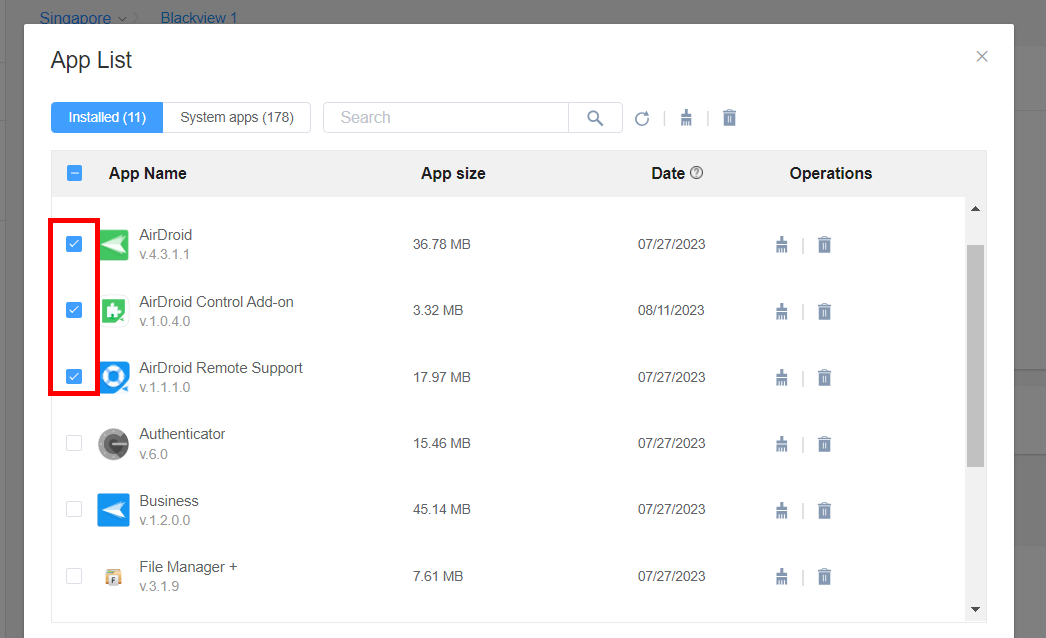
Task: Click the 08/11/2023 date value
Action: click(671, 310)
